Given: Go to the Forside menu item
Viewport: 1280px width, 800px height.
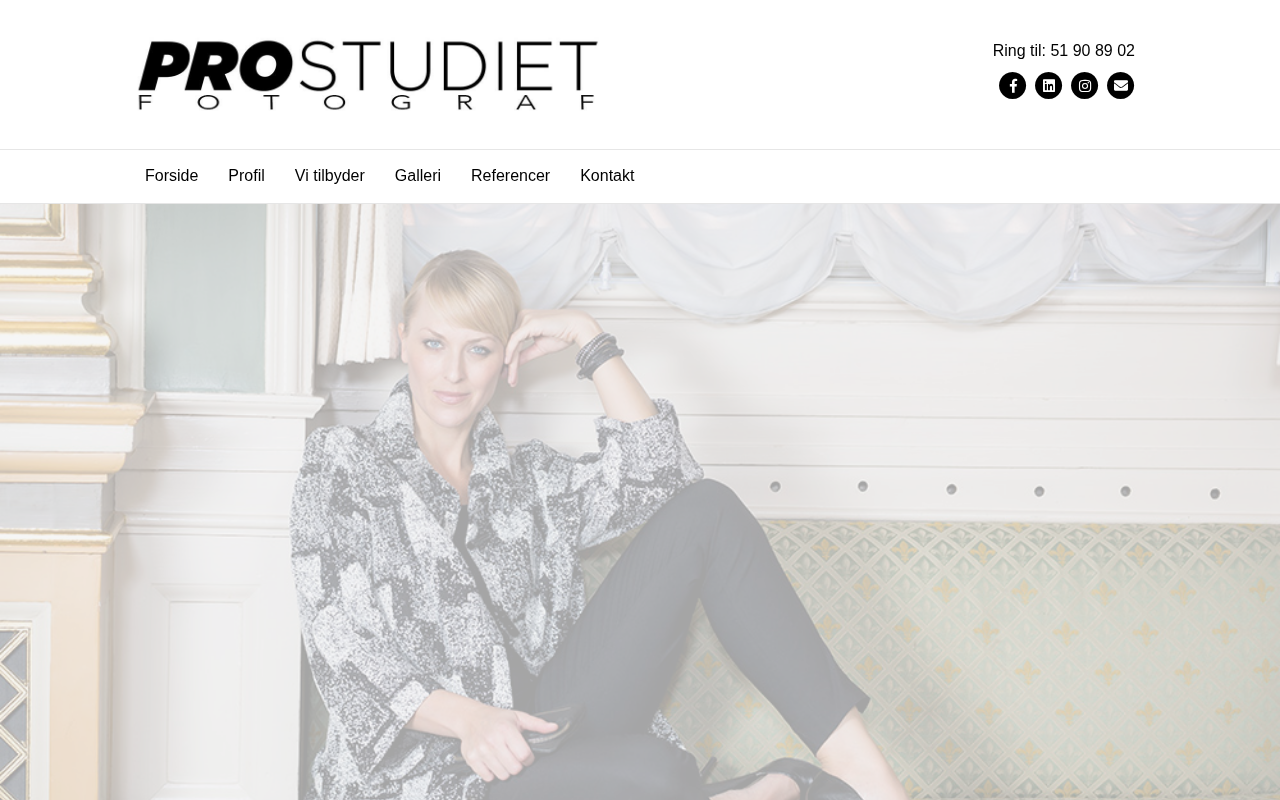Looking at the screenshot, I should coord(171,176).
